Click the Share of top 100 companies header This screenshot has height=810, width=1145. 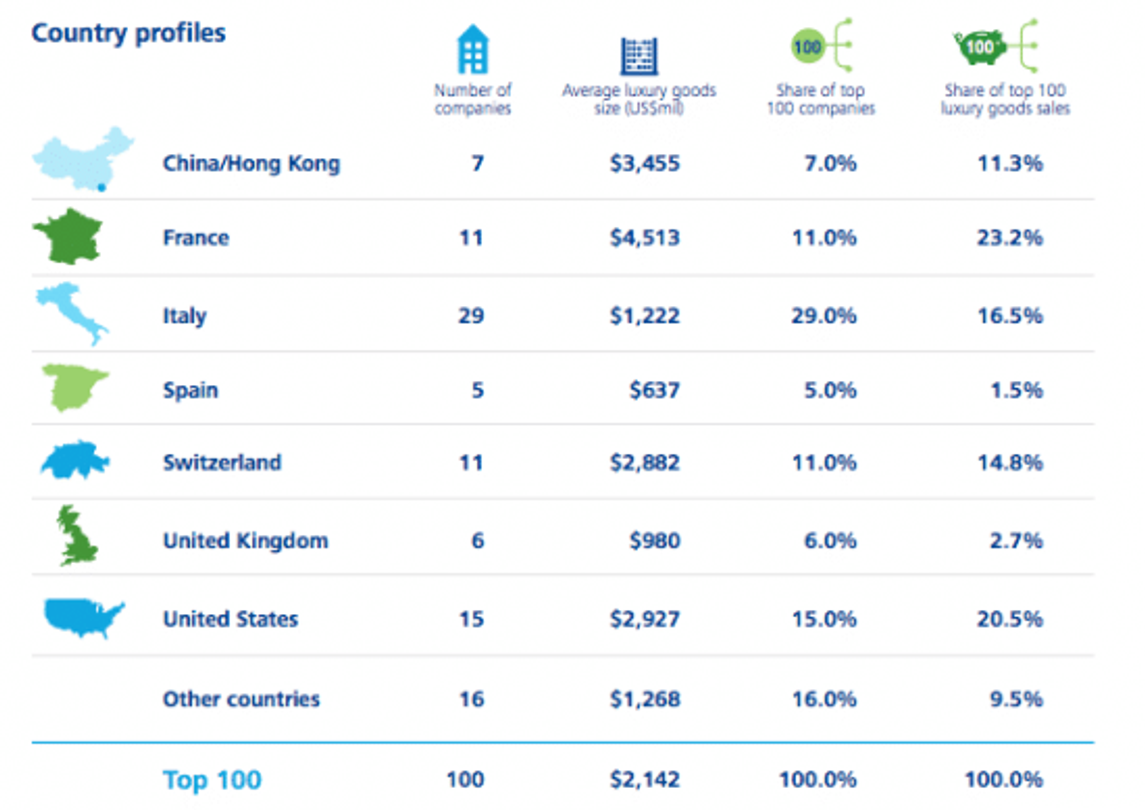[821, 99]
